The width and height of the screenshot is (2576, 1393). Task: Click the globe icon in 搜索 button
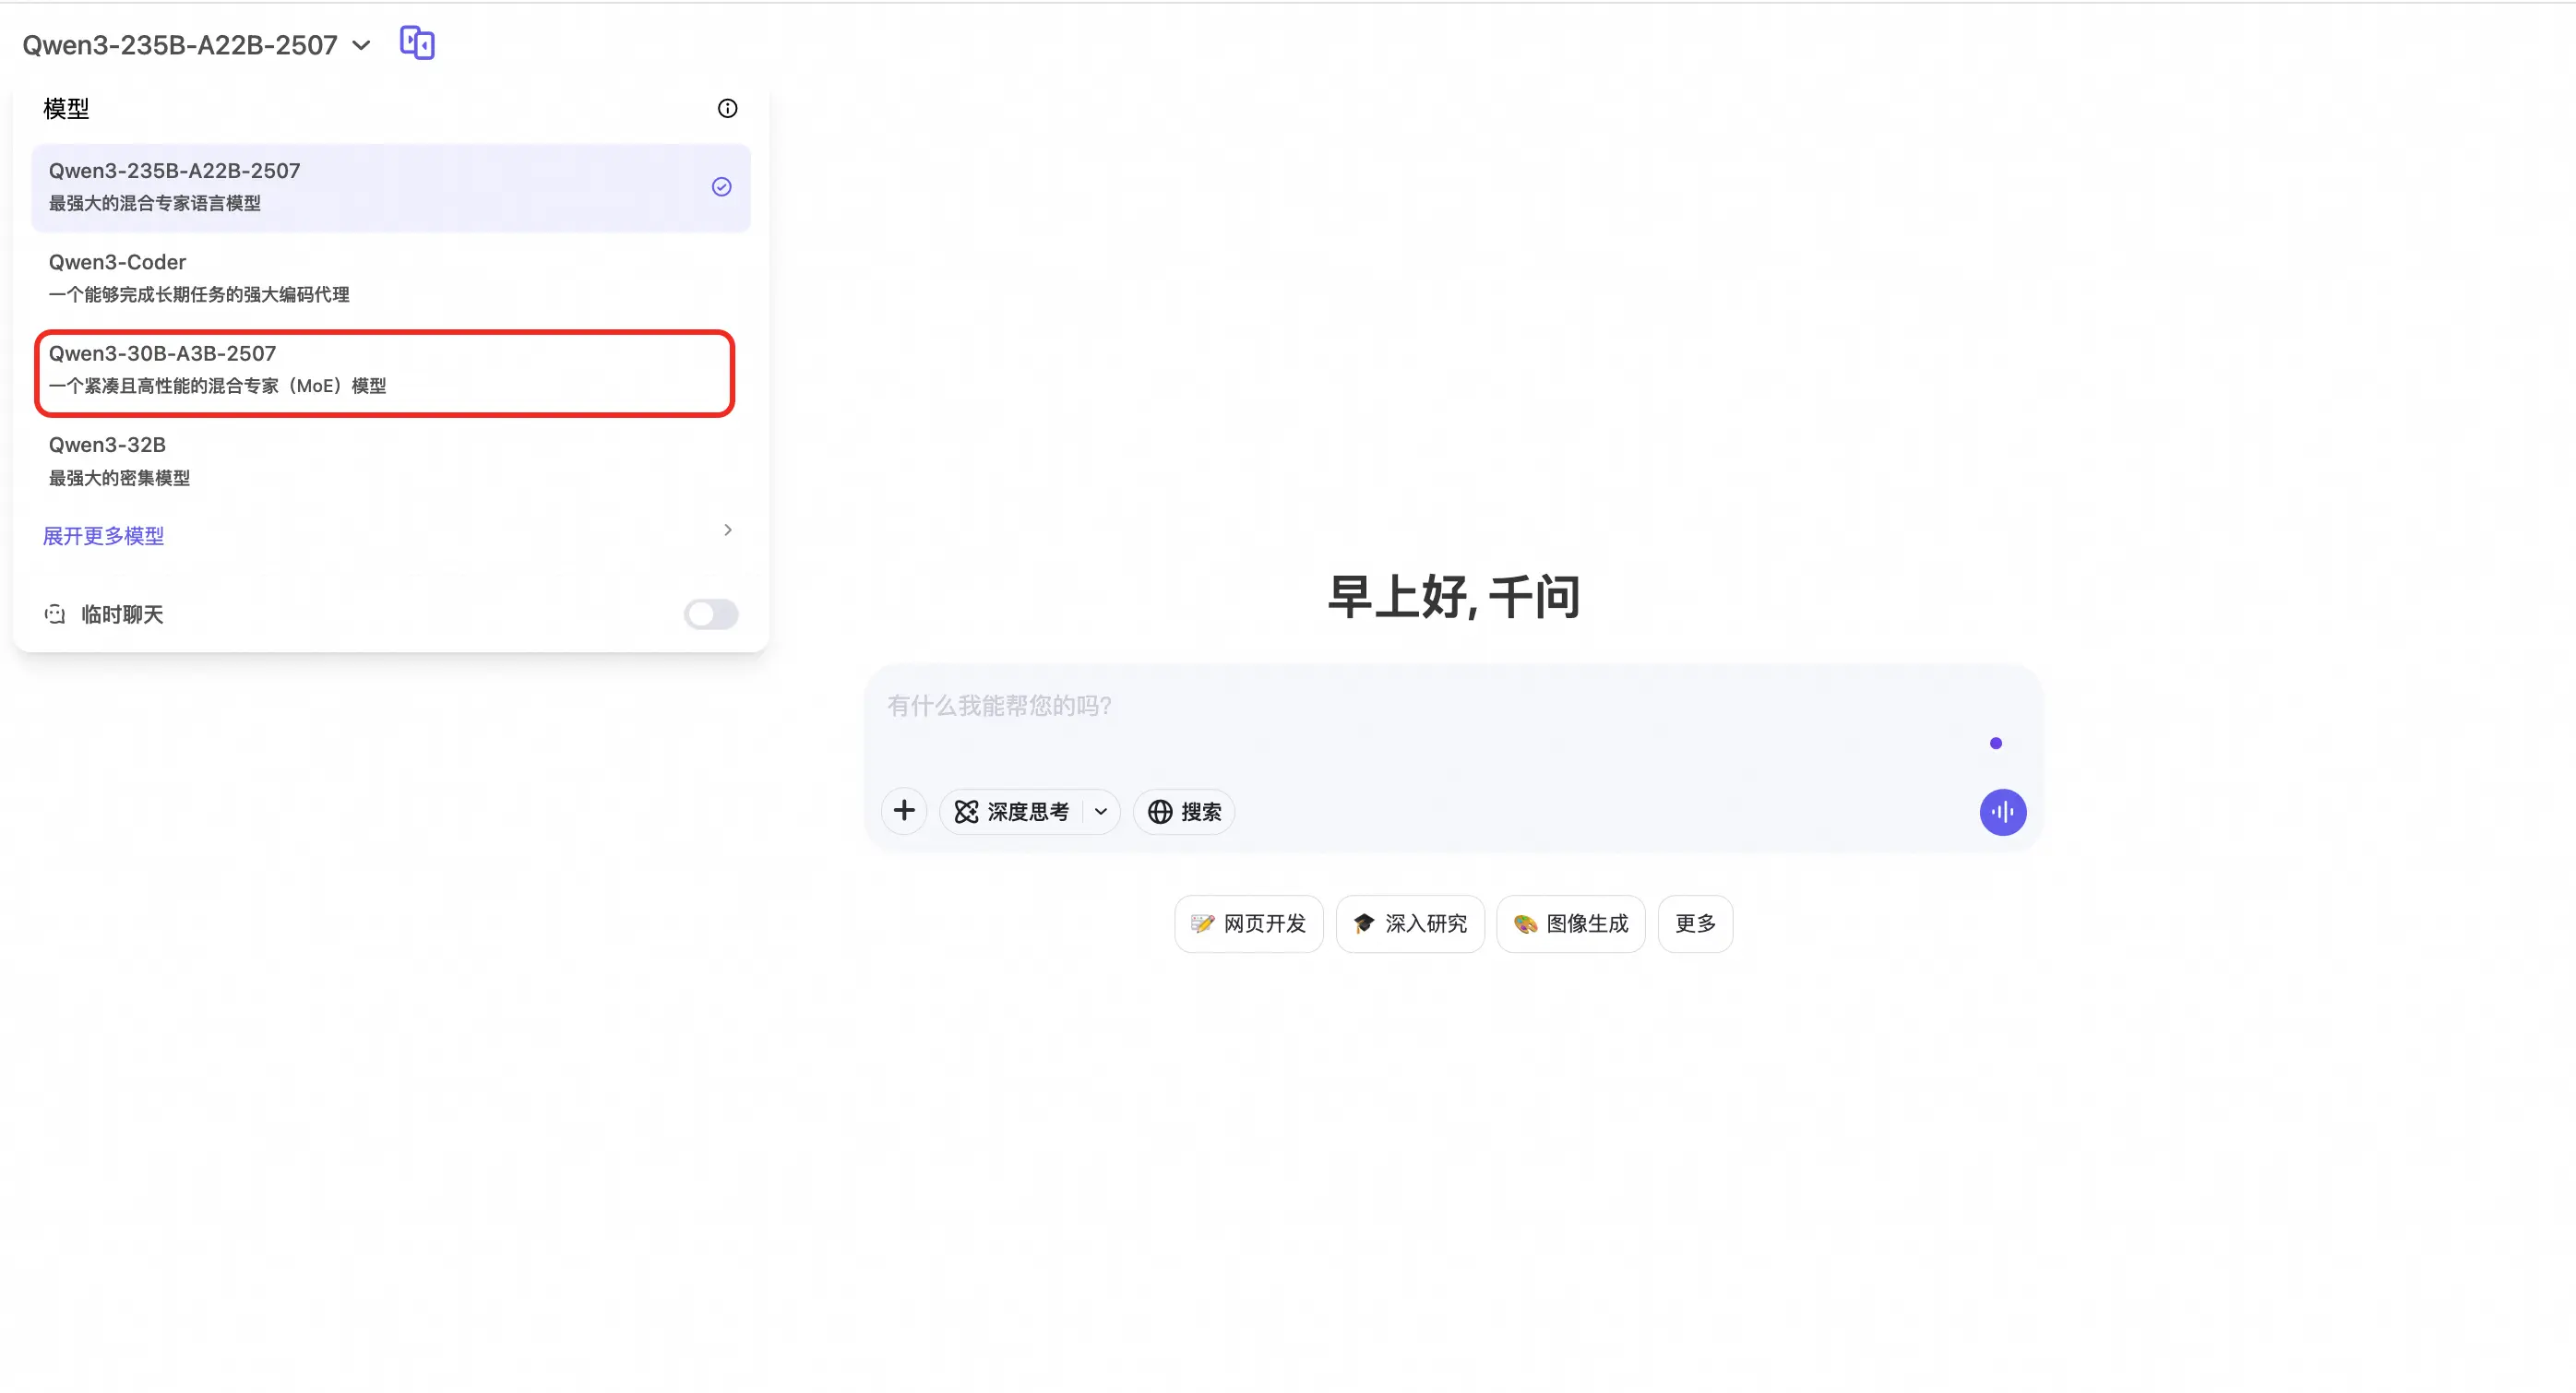(x=1160, y=811)
